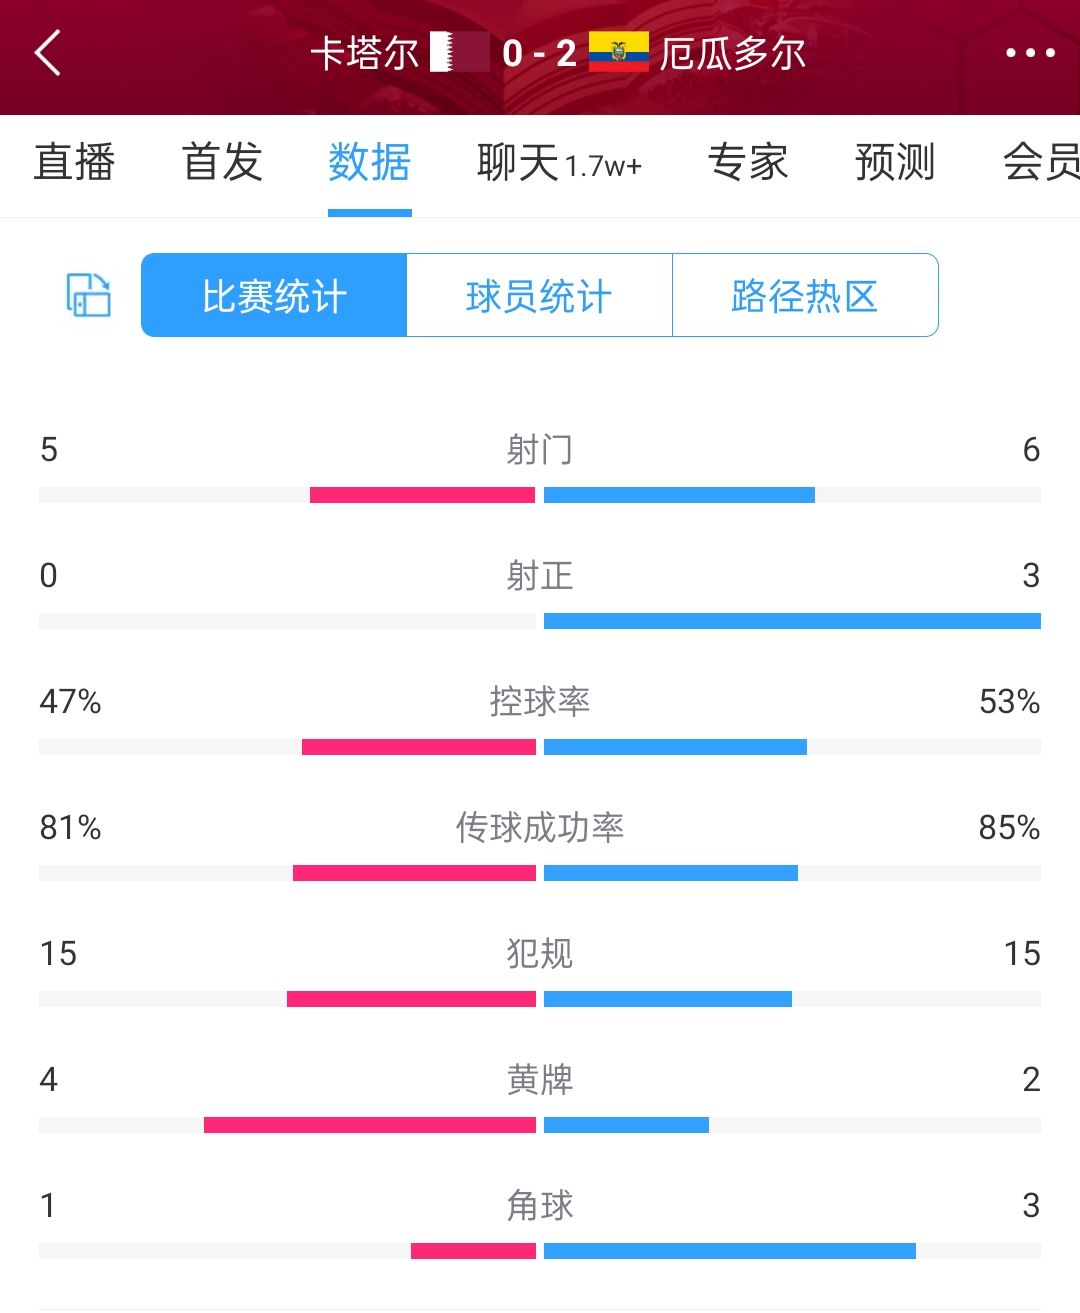Open the three-dot more options menu
Image resolution: width=1080 pixels, height=1313 pixels.
point(1030,53)
